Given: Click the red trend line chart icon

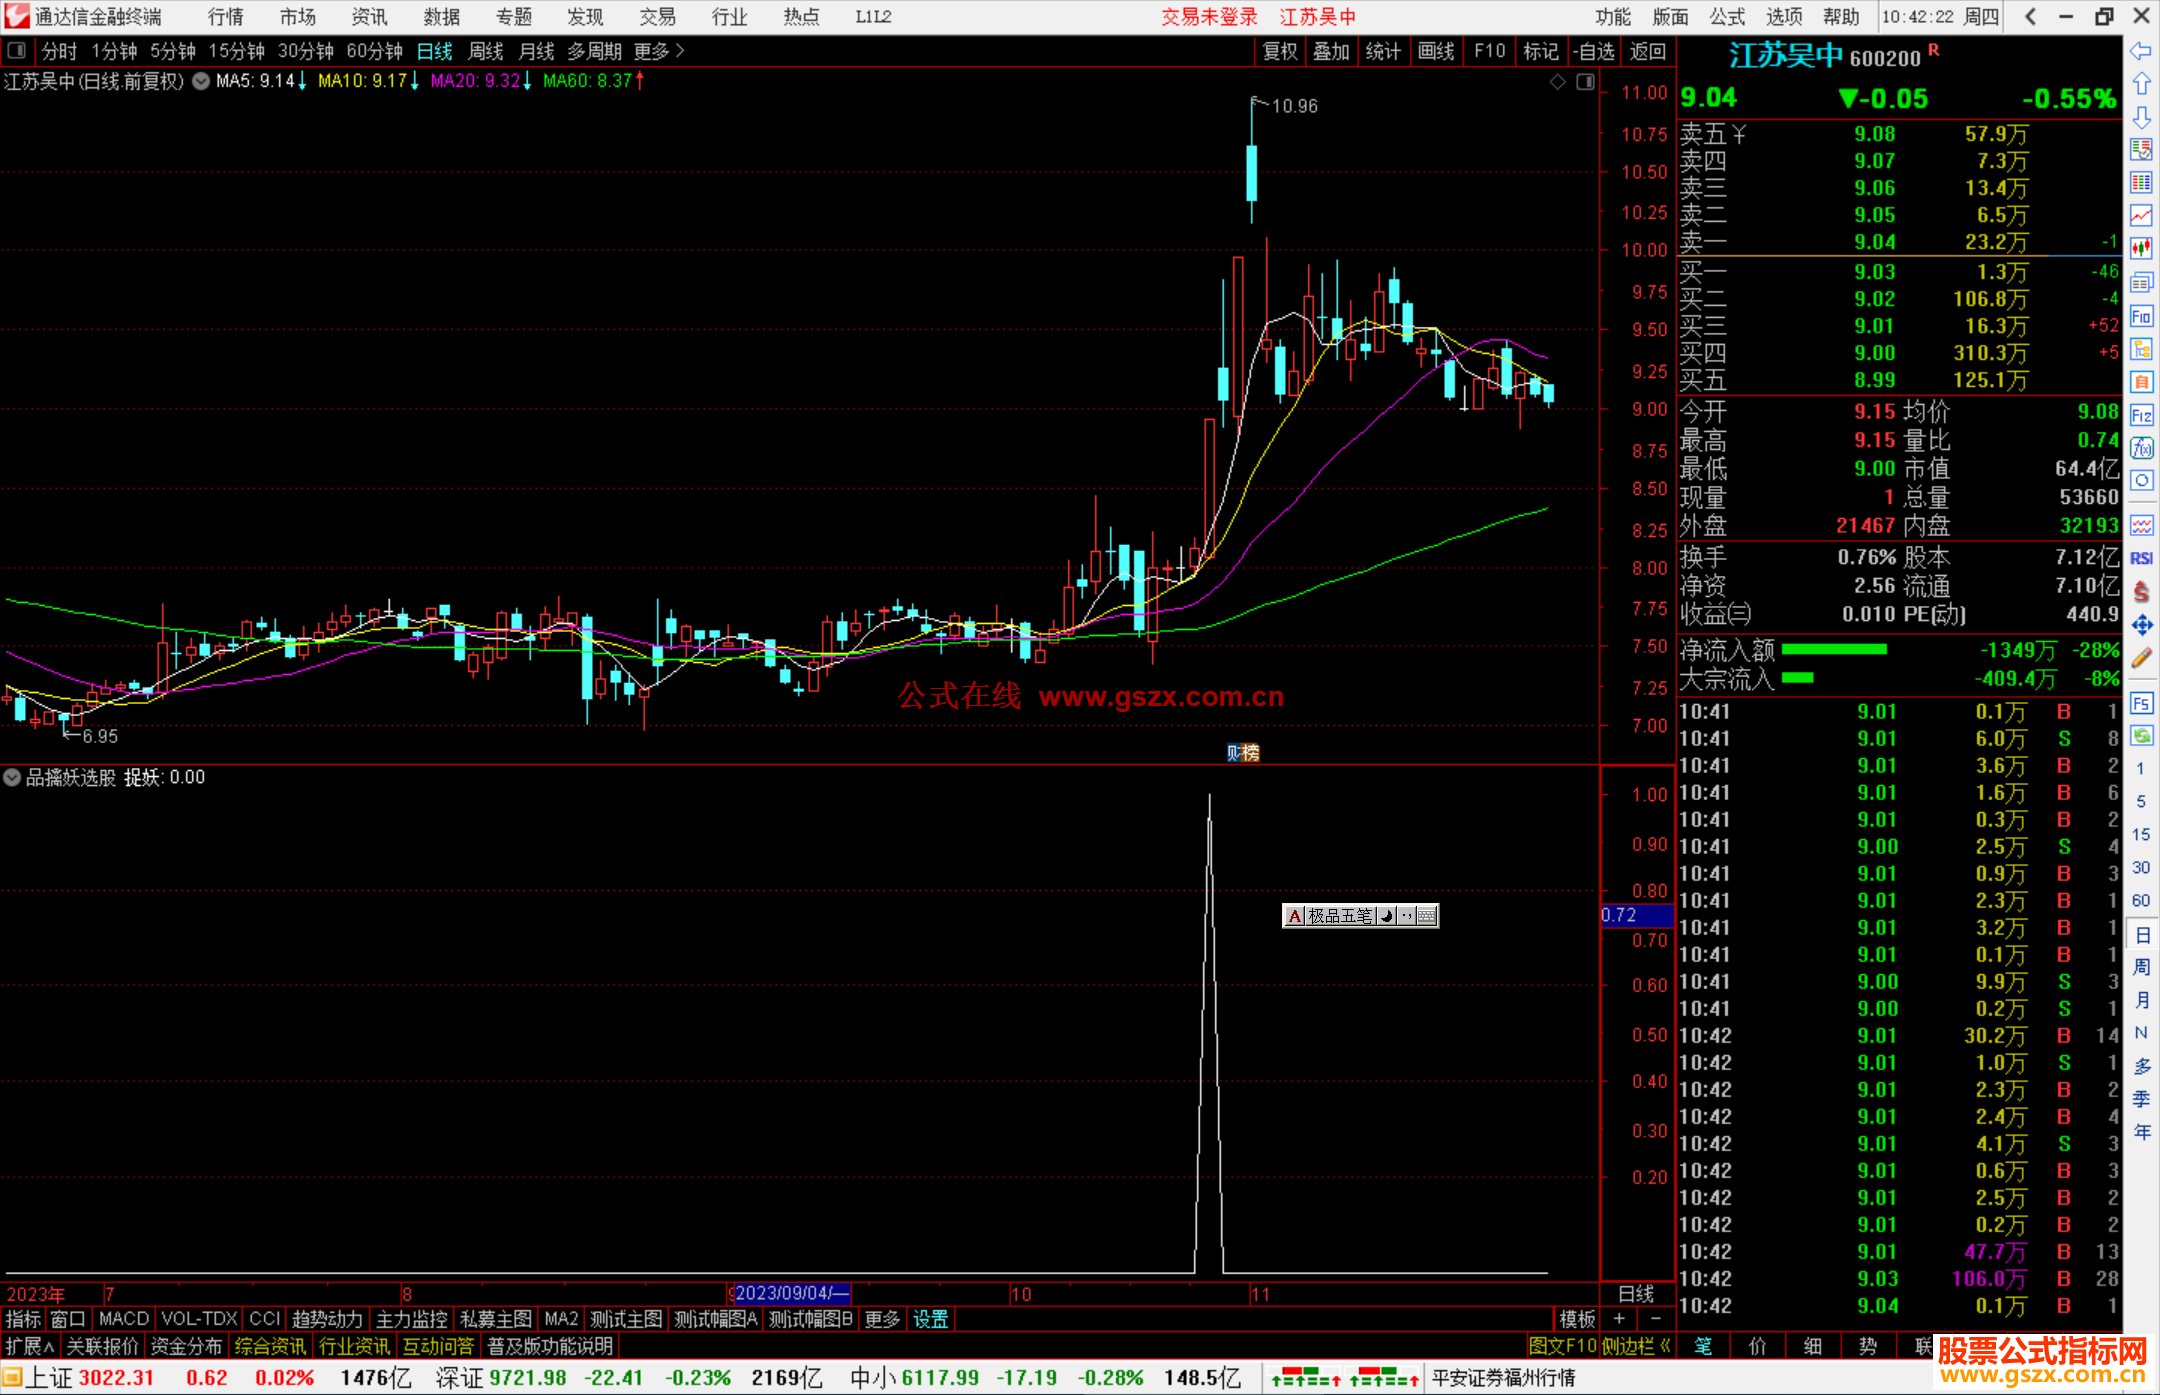Looking at the screenshot, I should (2141, 215).
